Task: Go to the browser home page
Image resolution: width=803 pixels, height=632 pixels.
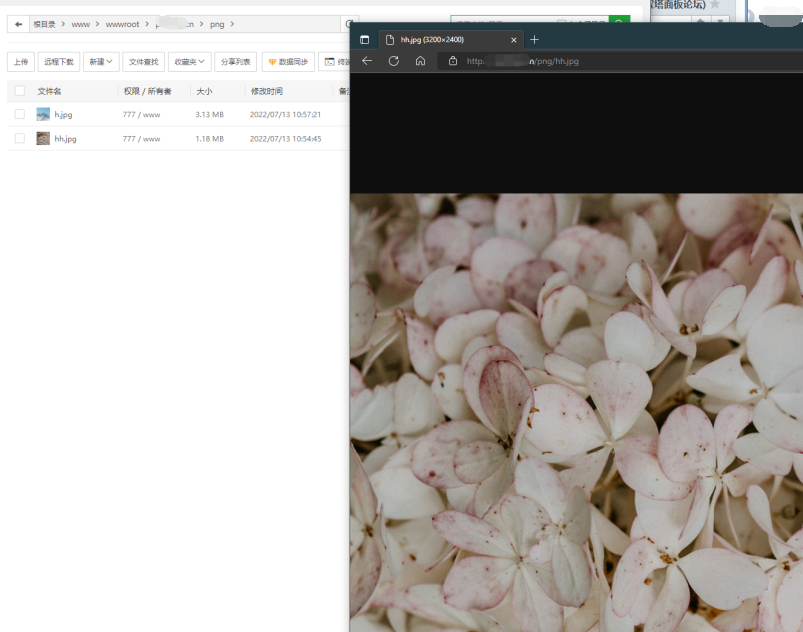Action: point(420,61)
